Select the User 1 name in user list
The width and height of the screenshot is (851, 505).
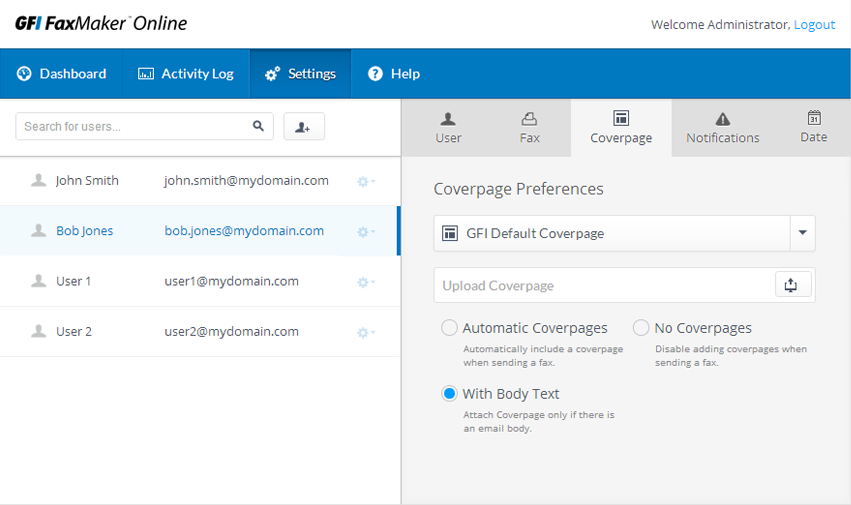coord(73,281)
